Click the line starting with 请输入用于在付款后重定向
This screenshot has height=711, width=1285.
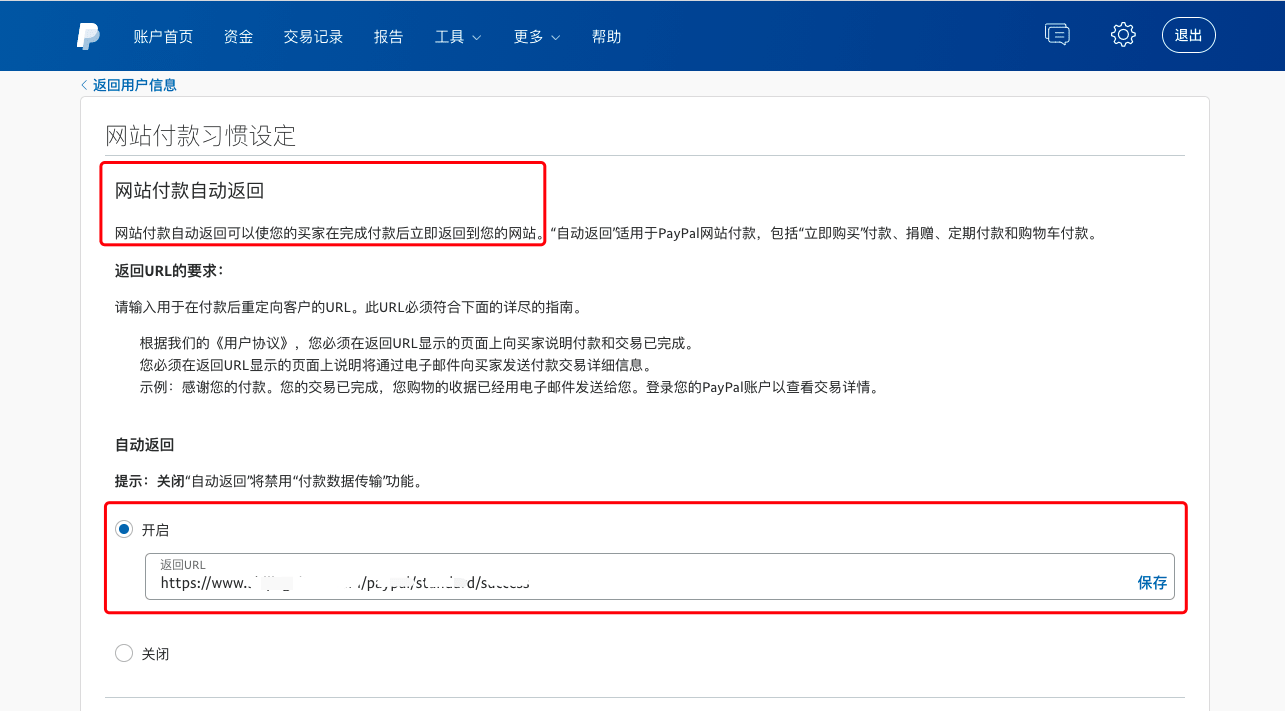pos(348,307)
